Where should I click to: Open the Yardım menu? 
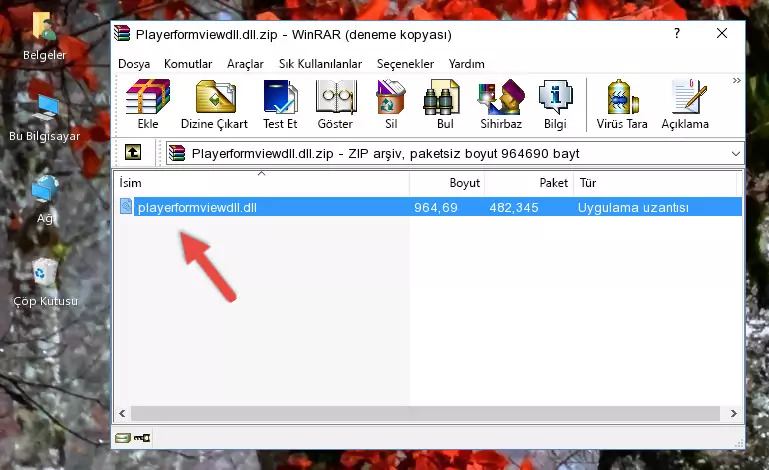[466, 64]
